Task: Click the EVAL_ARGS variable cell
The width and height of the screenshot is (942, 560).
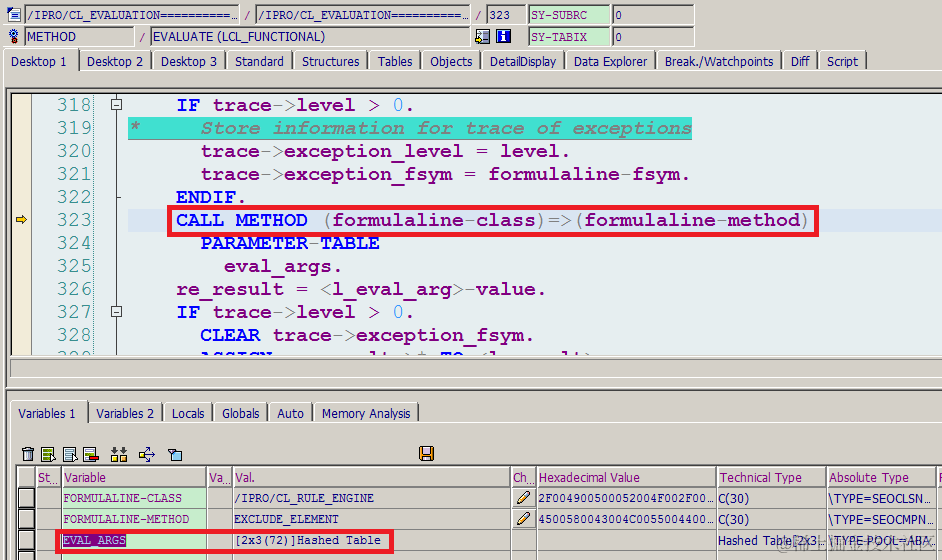Action: (134, 540)
